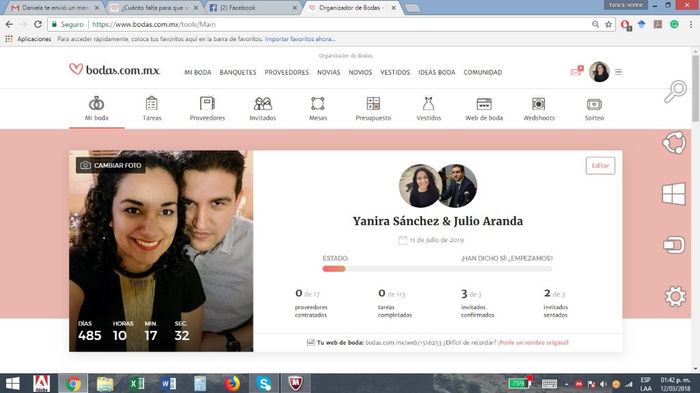Open Excel from the taskbar
This screenshot has width=700, height=393.
pyautogui.click(x=137, y=384)
